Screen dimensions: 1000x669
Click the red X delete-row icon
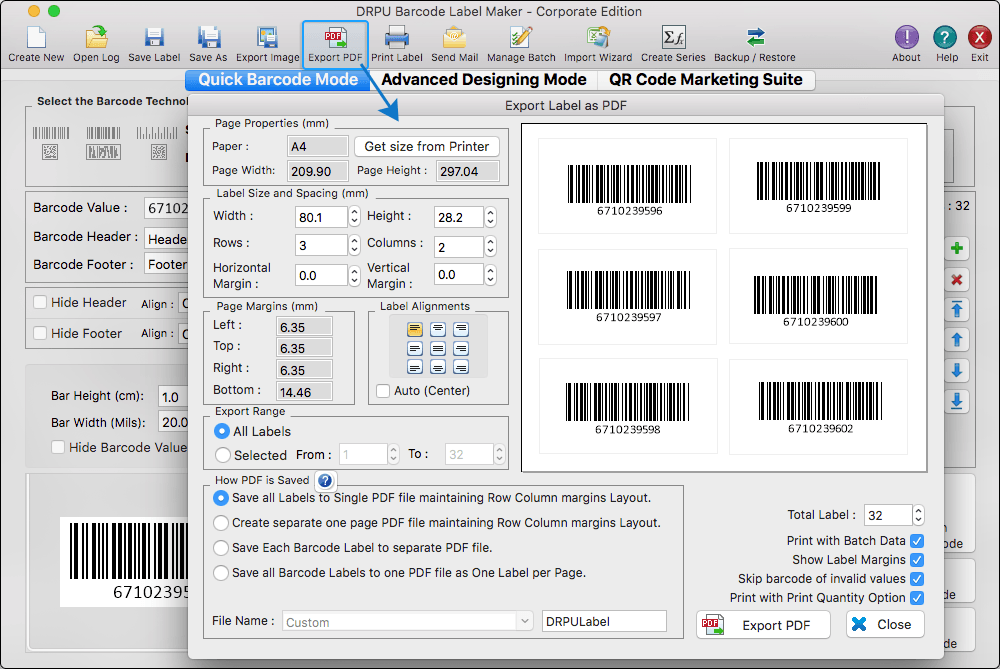957,279
